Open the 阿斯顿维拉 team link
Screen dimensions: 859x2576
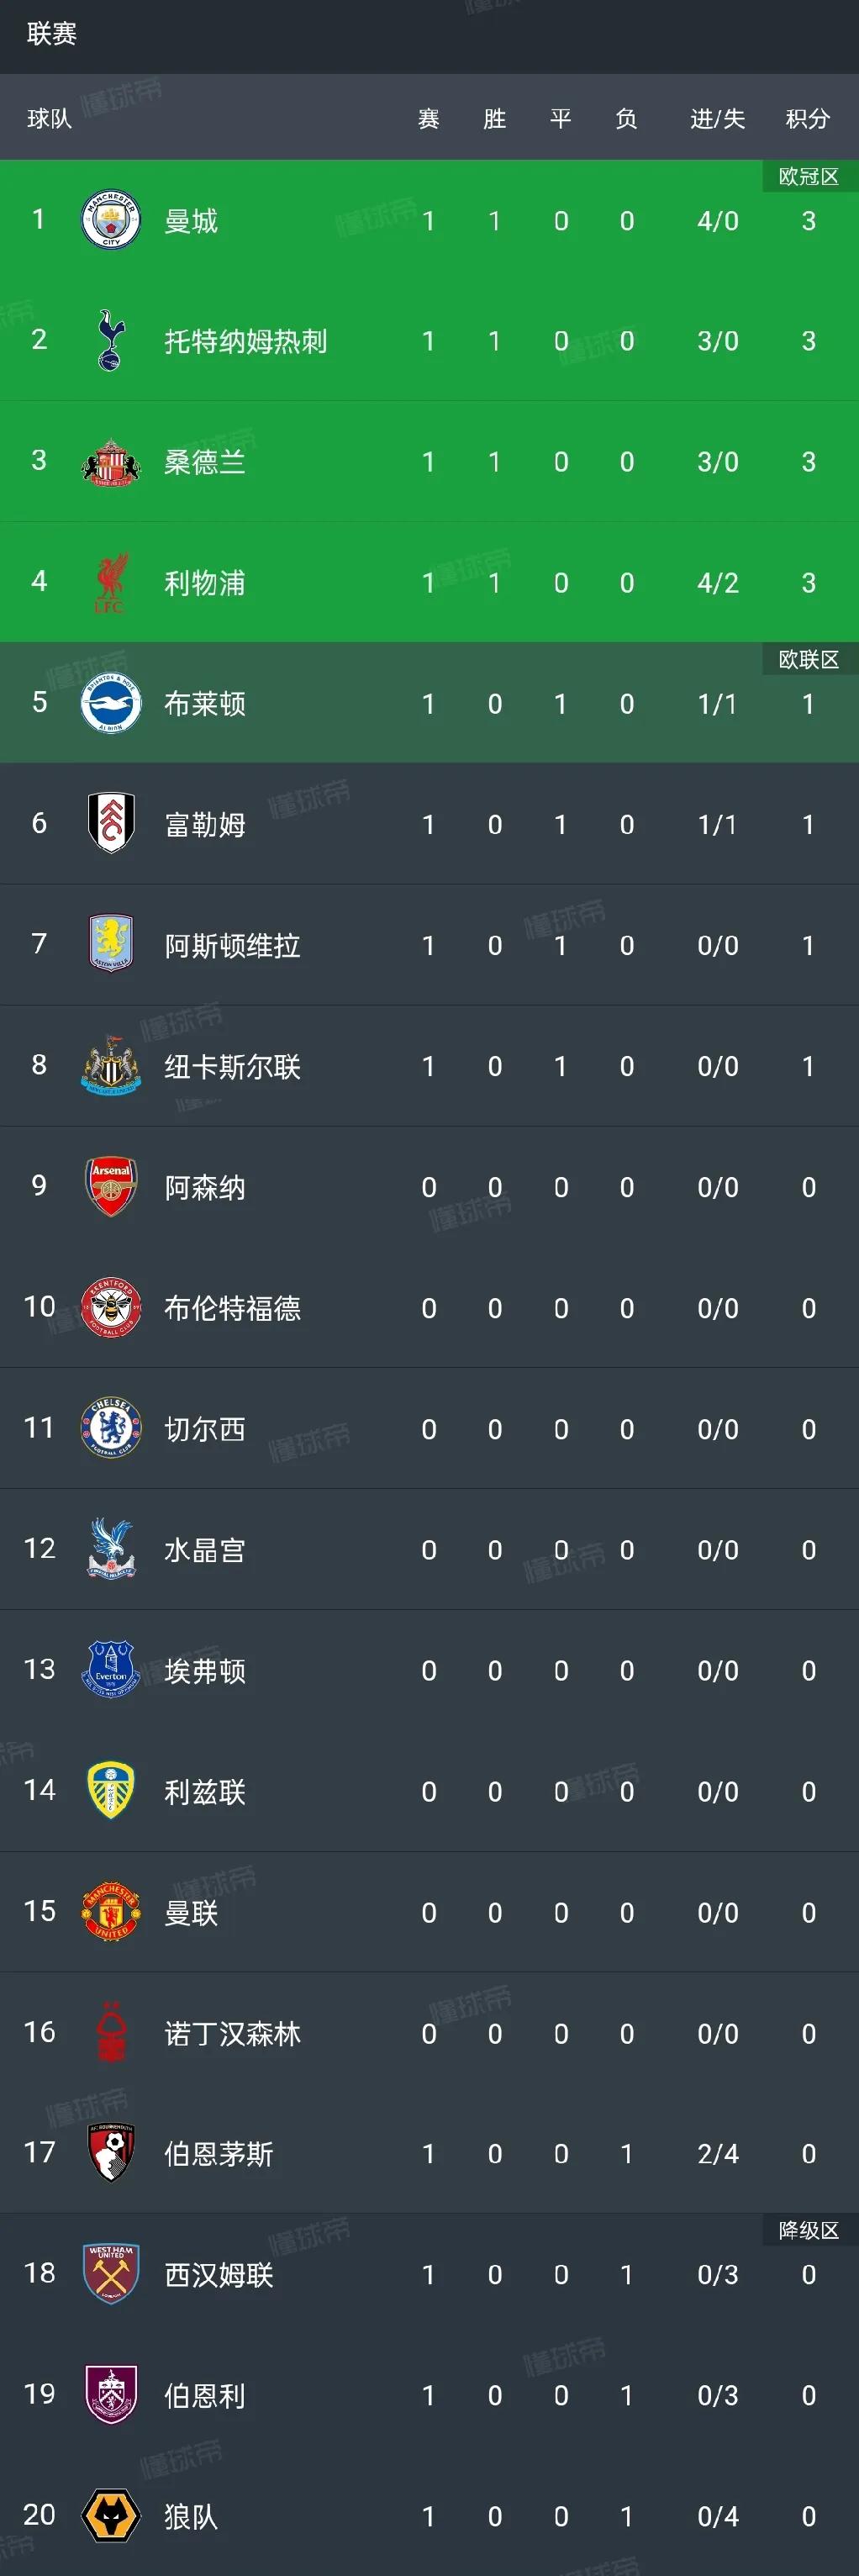click(x=232, y=945)
